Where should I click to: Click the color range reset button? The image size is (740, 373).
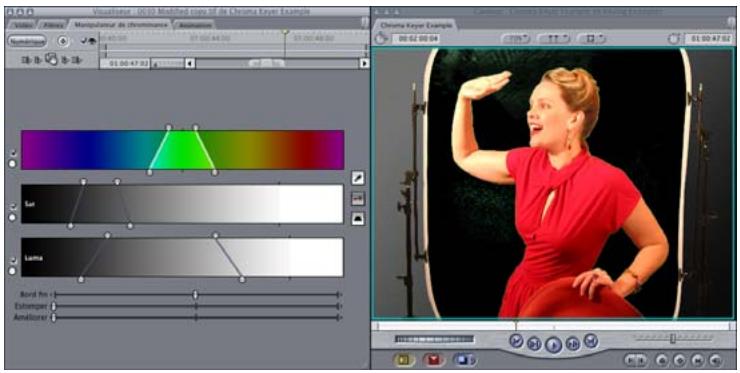(x=12, y=164)
